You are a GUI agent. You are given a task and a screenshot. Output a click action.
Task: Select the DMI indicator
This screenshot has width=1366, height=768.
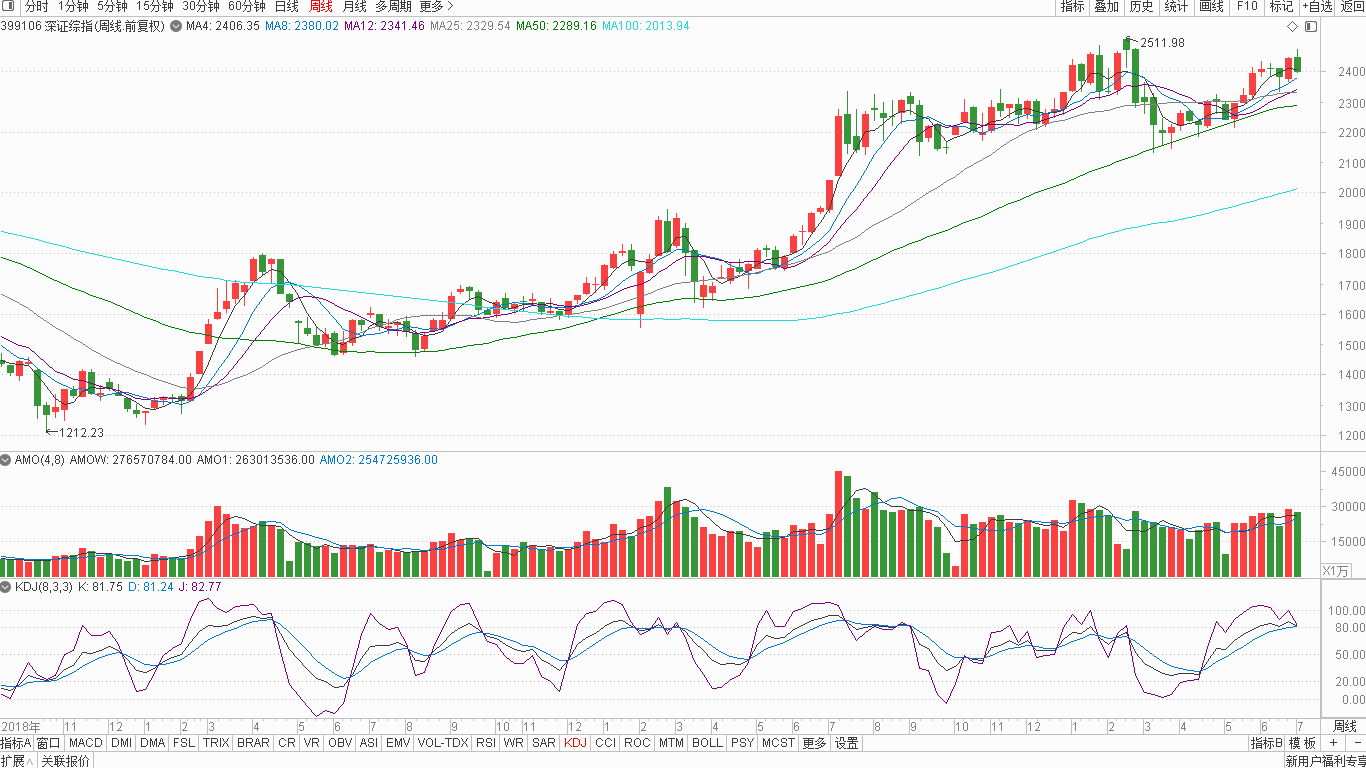coord(121,743)
